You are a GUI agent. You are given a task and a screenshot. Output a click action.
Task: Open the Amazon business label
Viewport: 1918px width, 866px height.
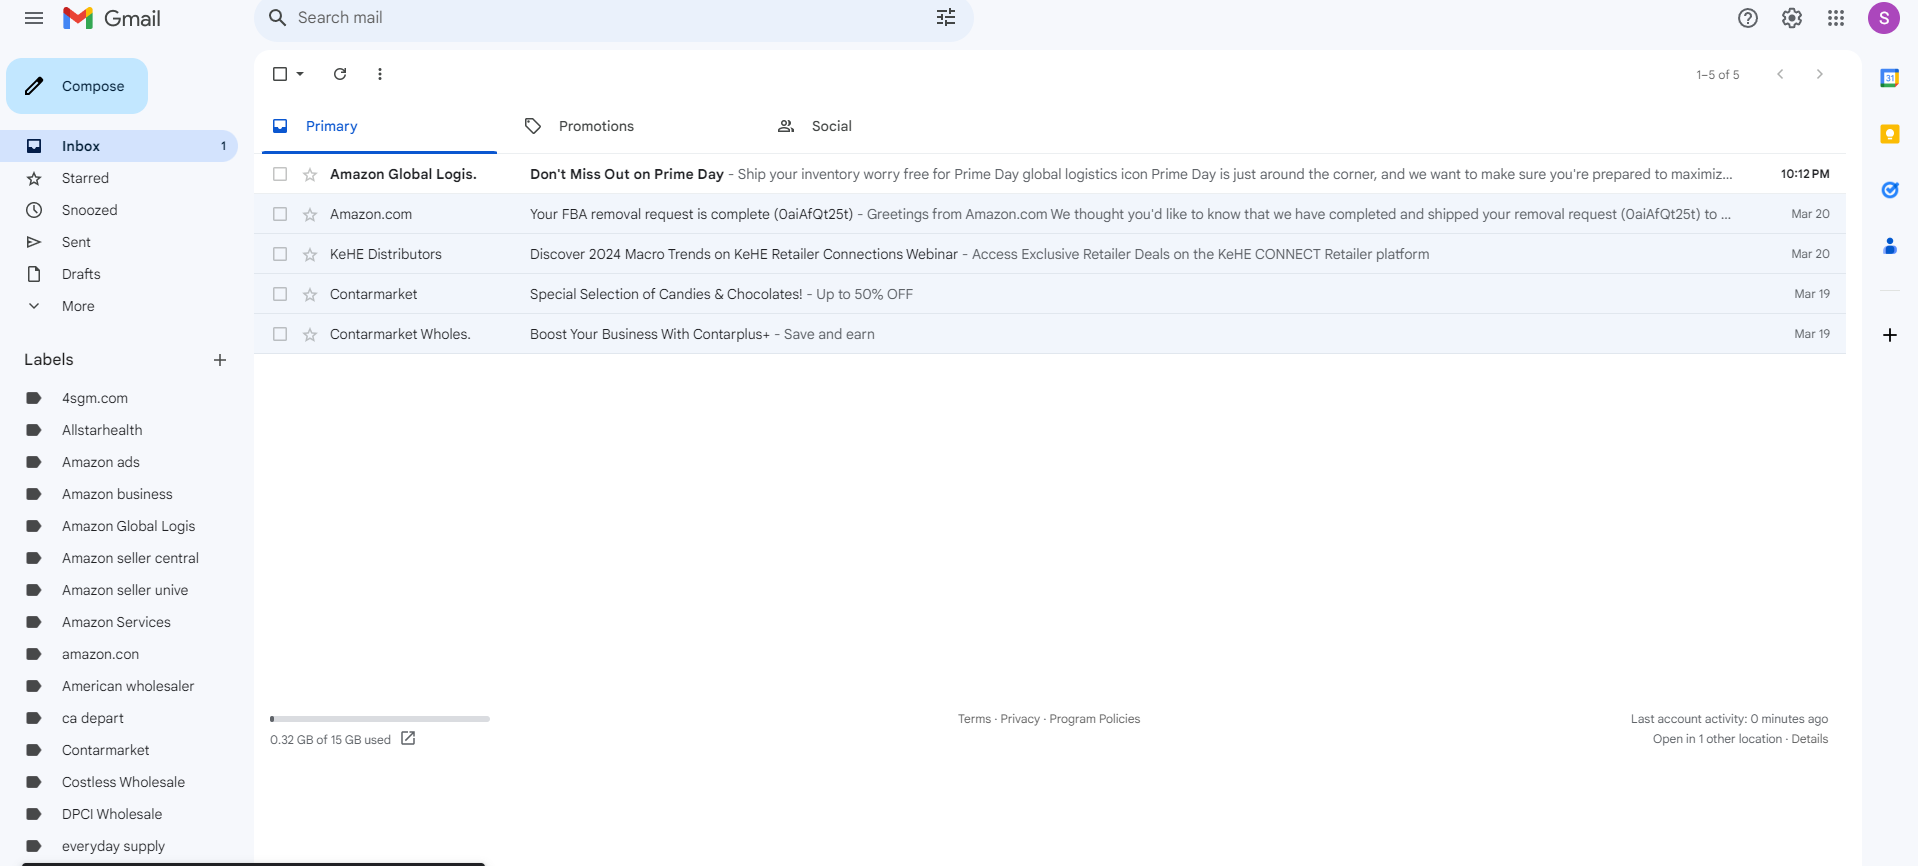119,494
